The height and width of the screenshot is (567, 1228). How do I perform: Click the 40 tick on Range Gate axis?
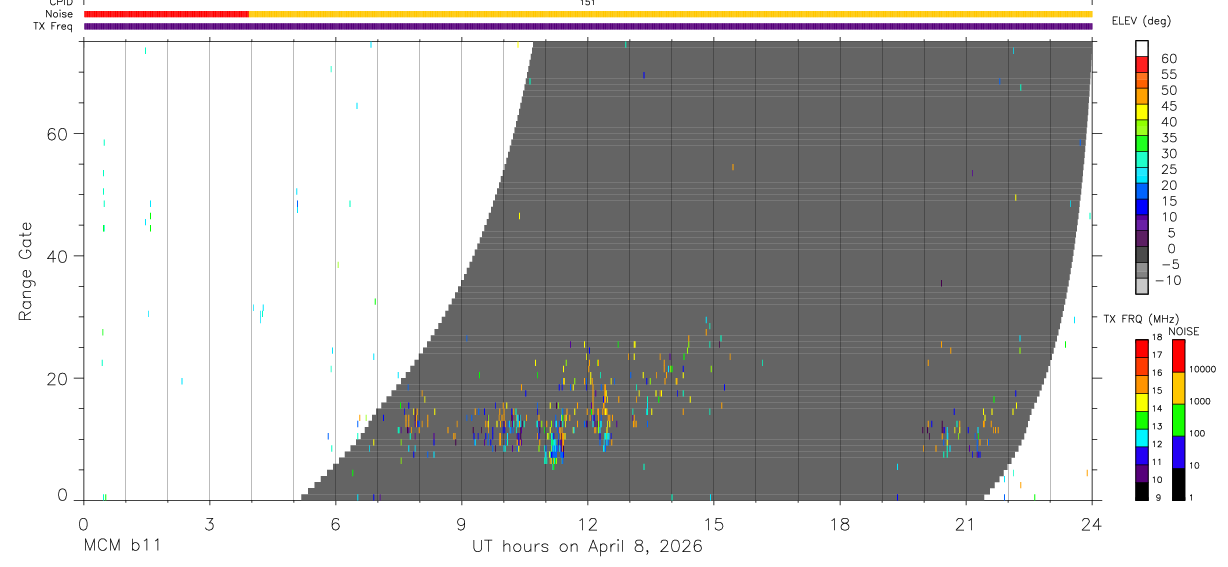pos(59,256)
